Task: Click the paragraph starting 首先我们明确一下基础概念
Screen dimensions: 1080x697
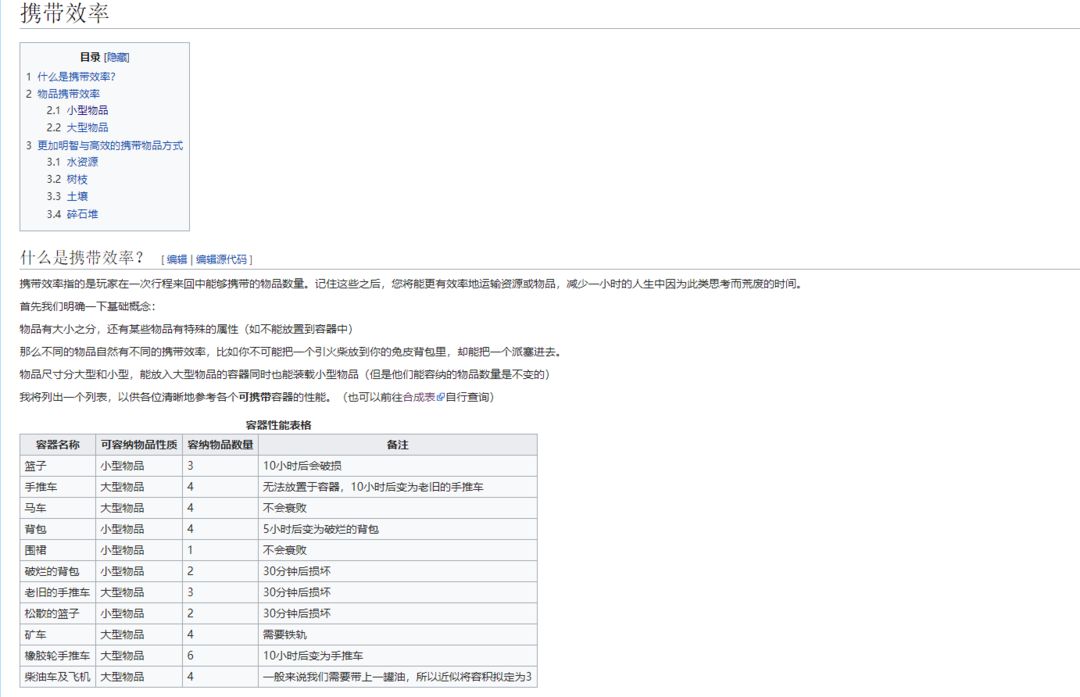Action: point(87,306)
